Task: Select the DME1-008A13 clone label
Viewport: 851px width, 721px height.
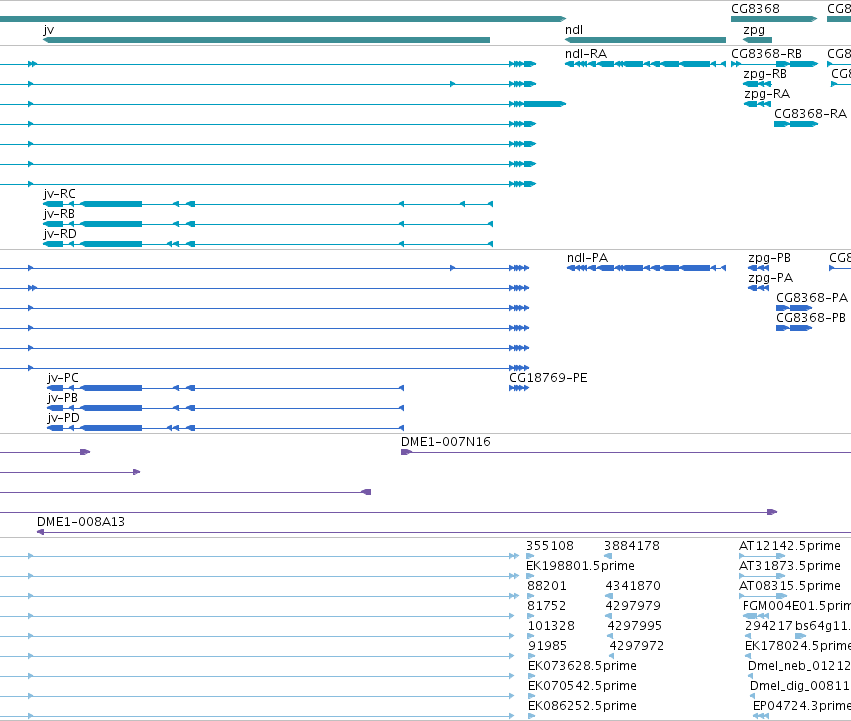Action: pos(81,522)
